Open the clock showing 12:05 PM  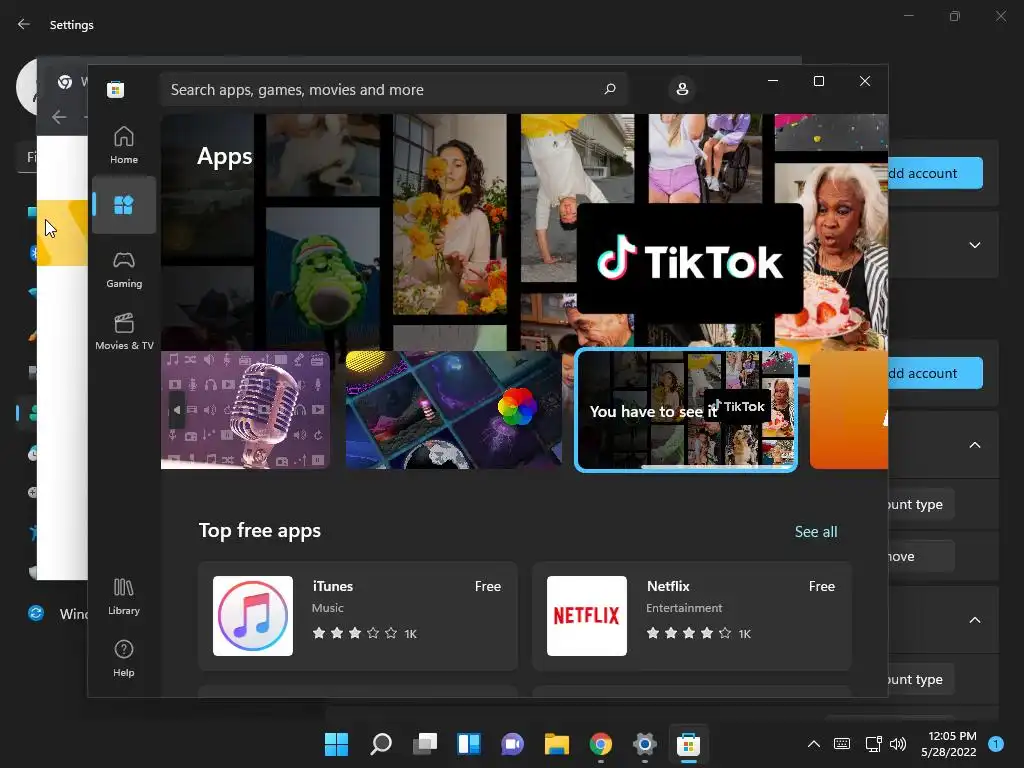[x=949, y=744]
